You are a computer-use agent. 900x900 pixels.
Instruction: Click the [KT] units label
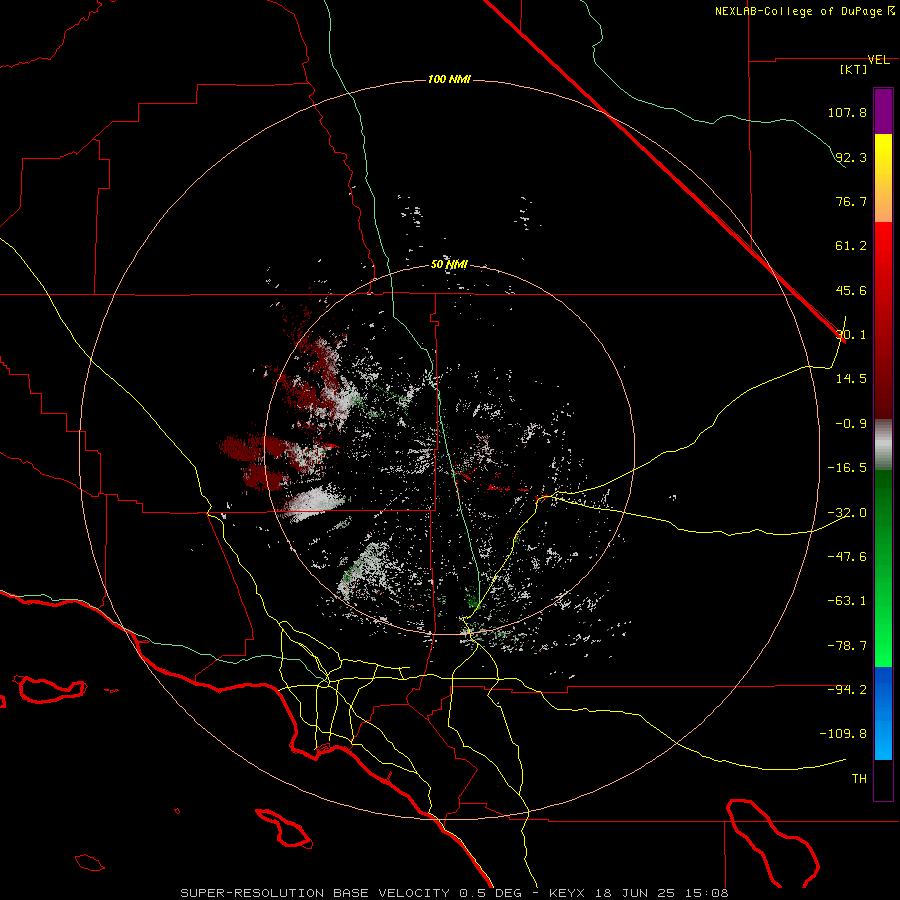[x=854, y=69]
